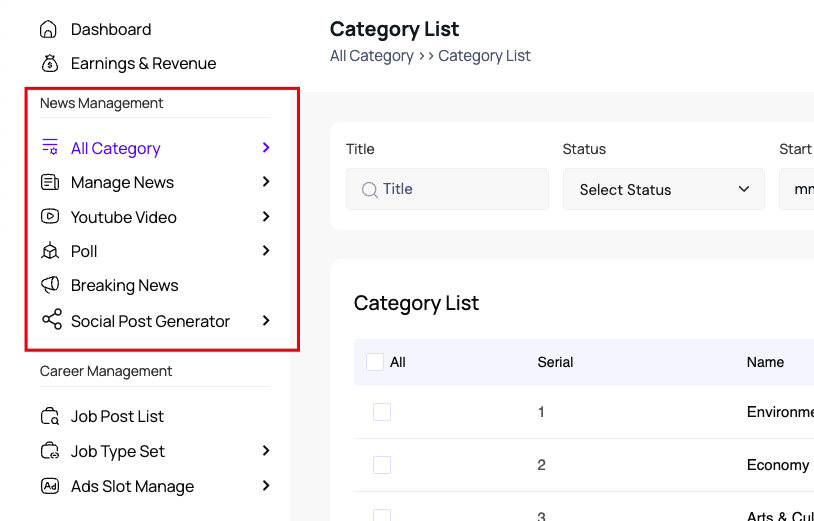Click the Manage News newspaper icon
Image resolution: width=814 pixels, height=521 pixels.
point(50,182)
